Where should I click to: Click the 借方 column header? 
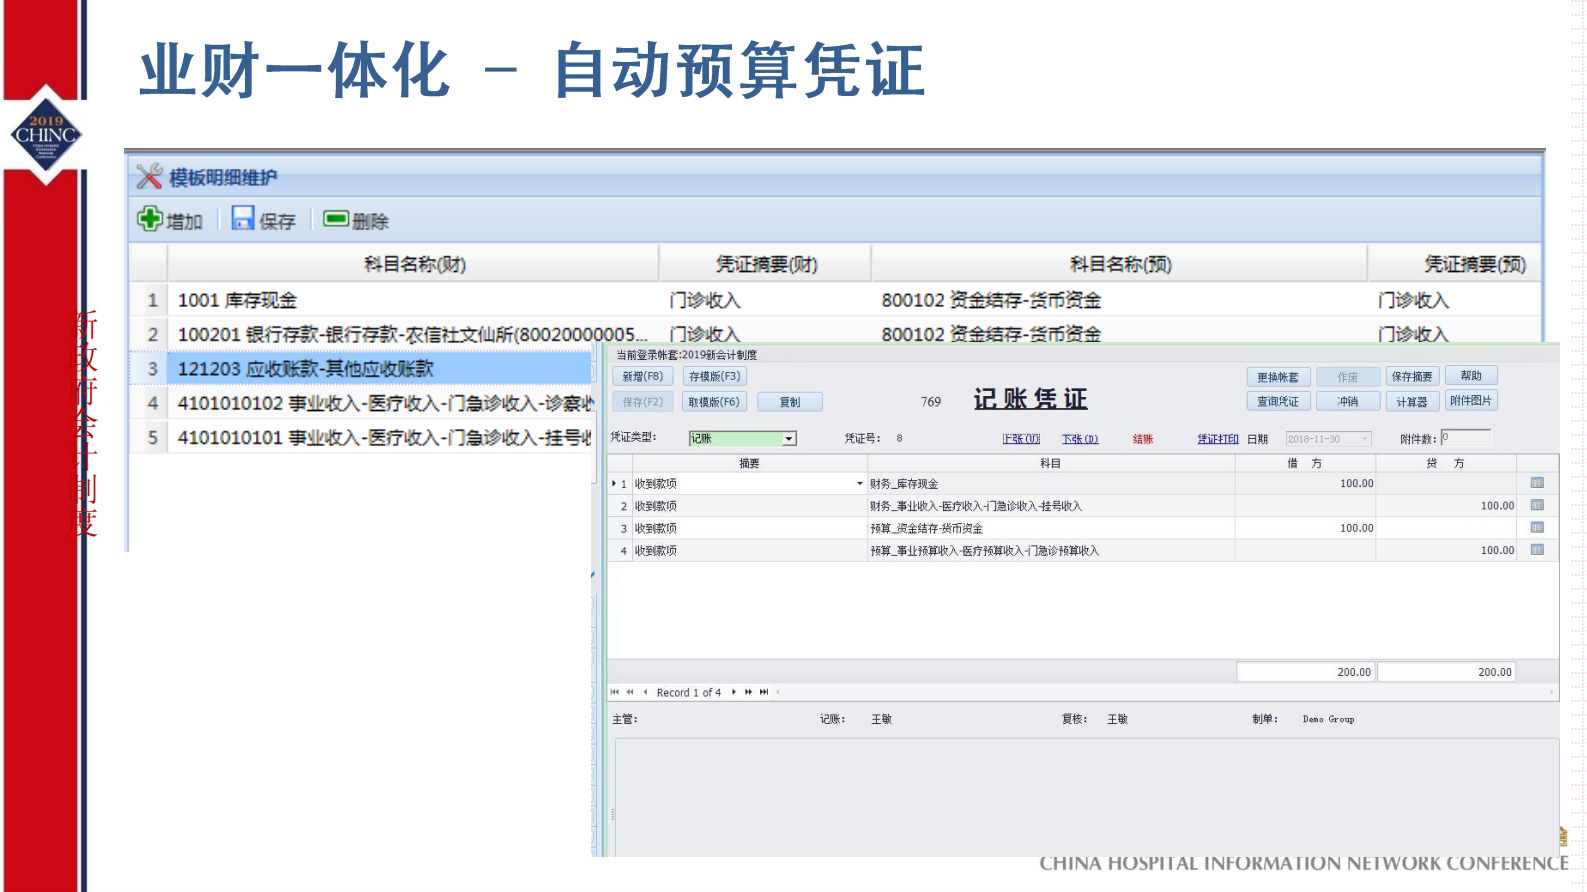click(x=1305, y=463)
